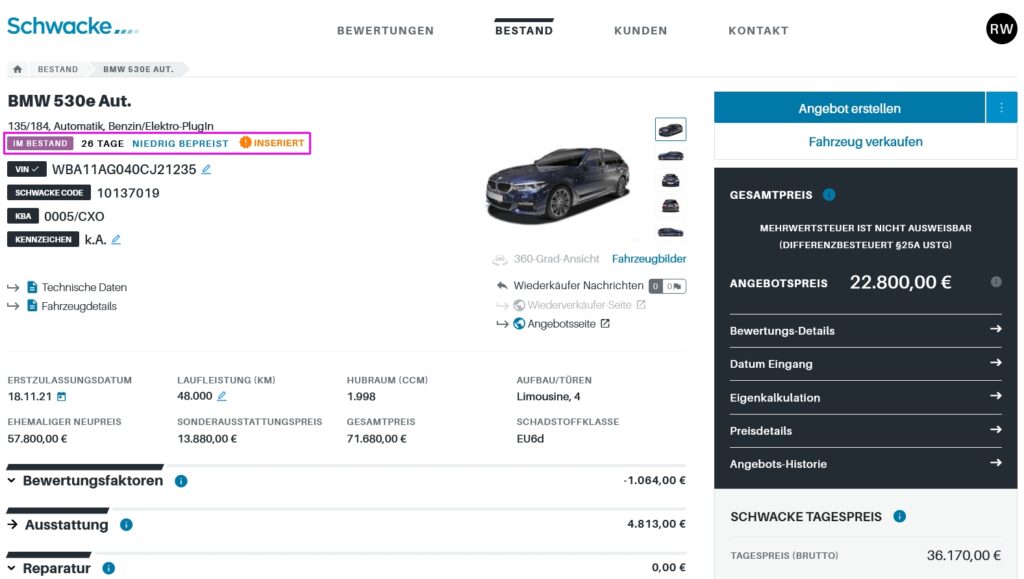Viewport: 1024px width, 579px height.
Task: Click the VIN number WBA11AG040CJ21235
Action: click(x=124, y=170)
